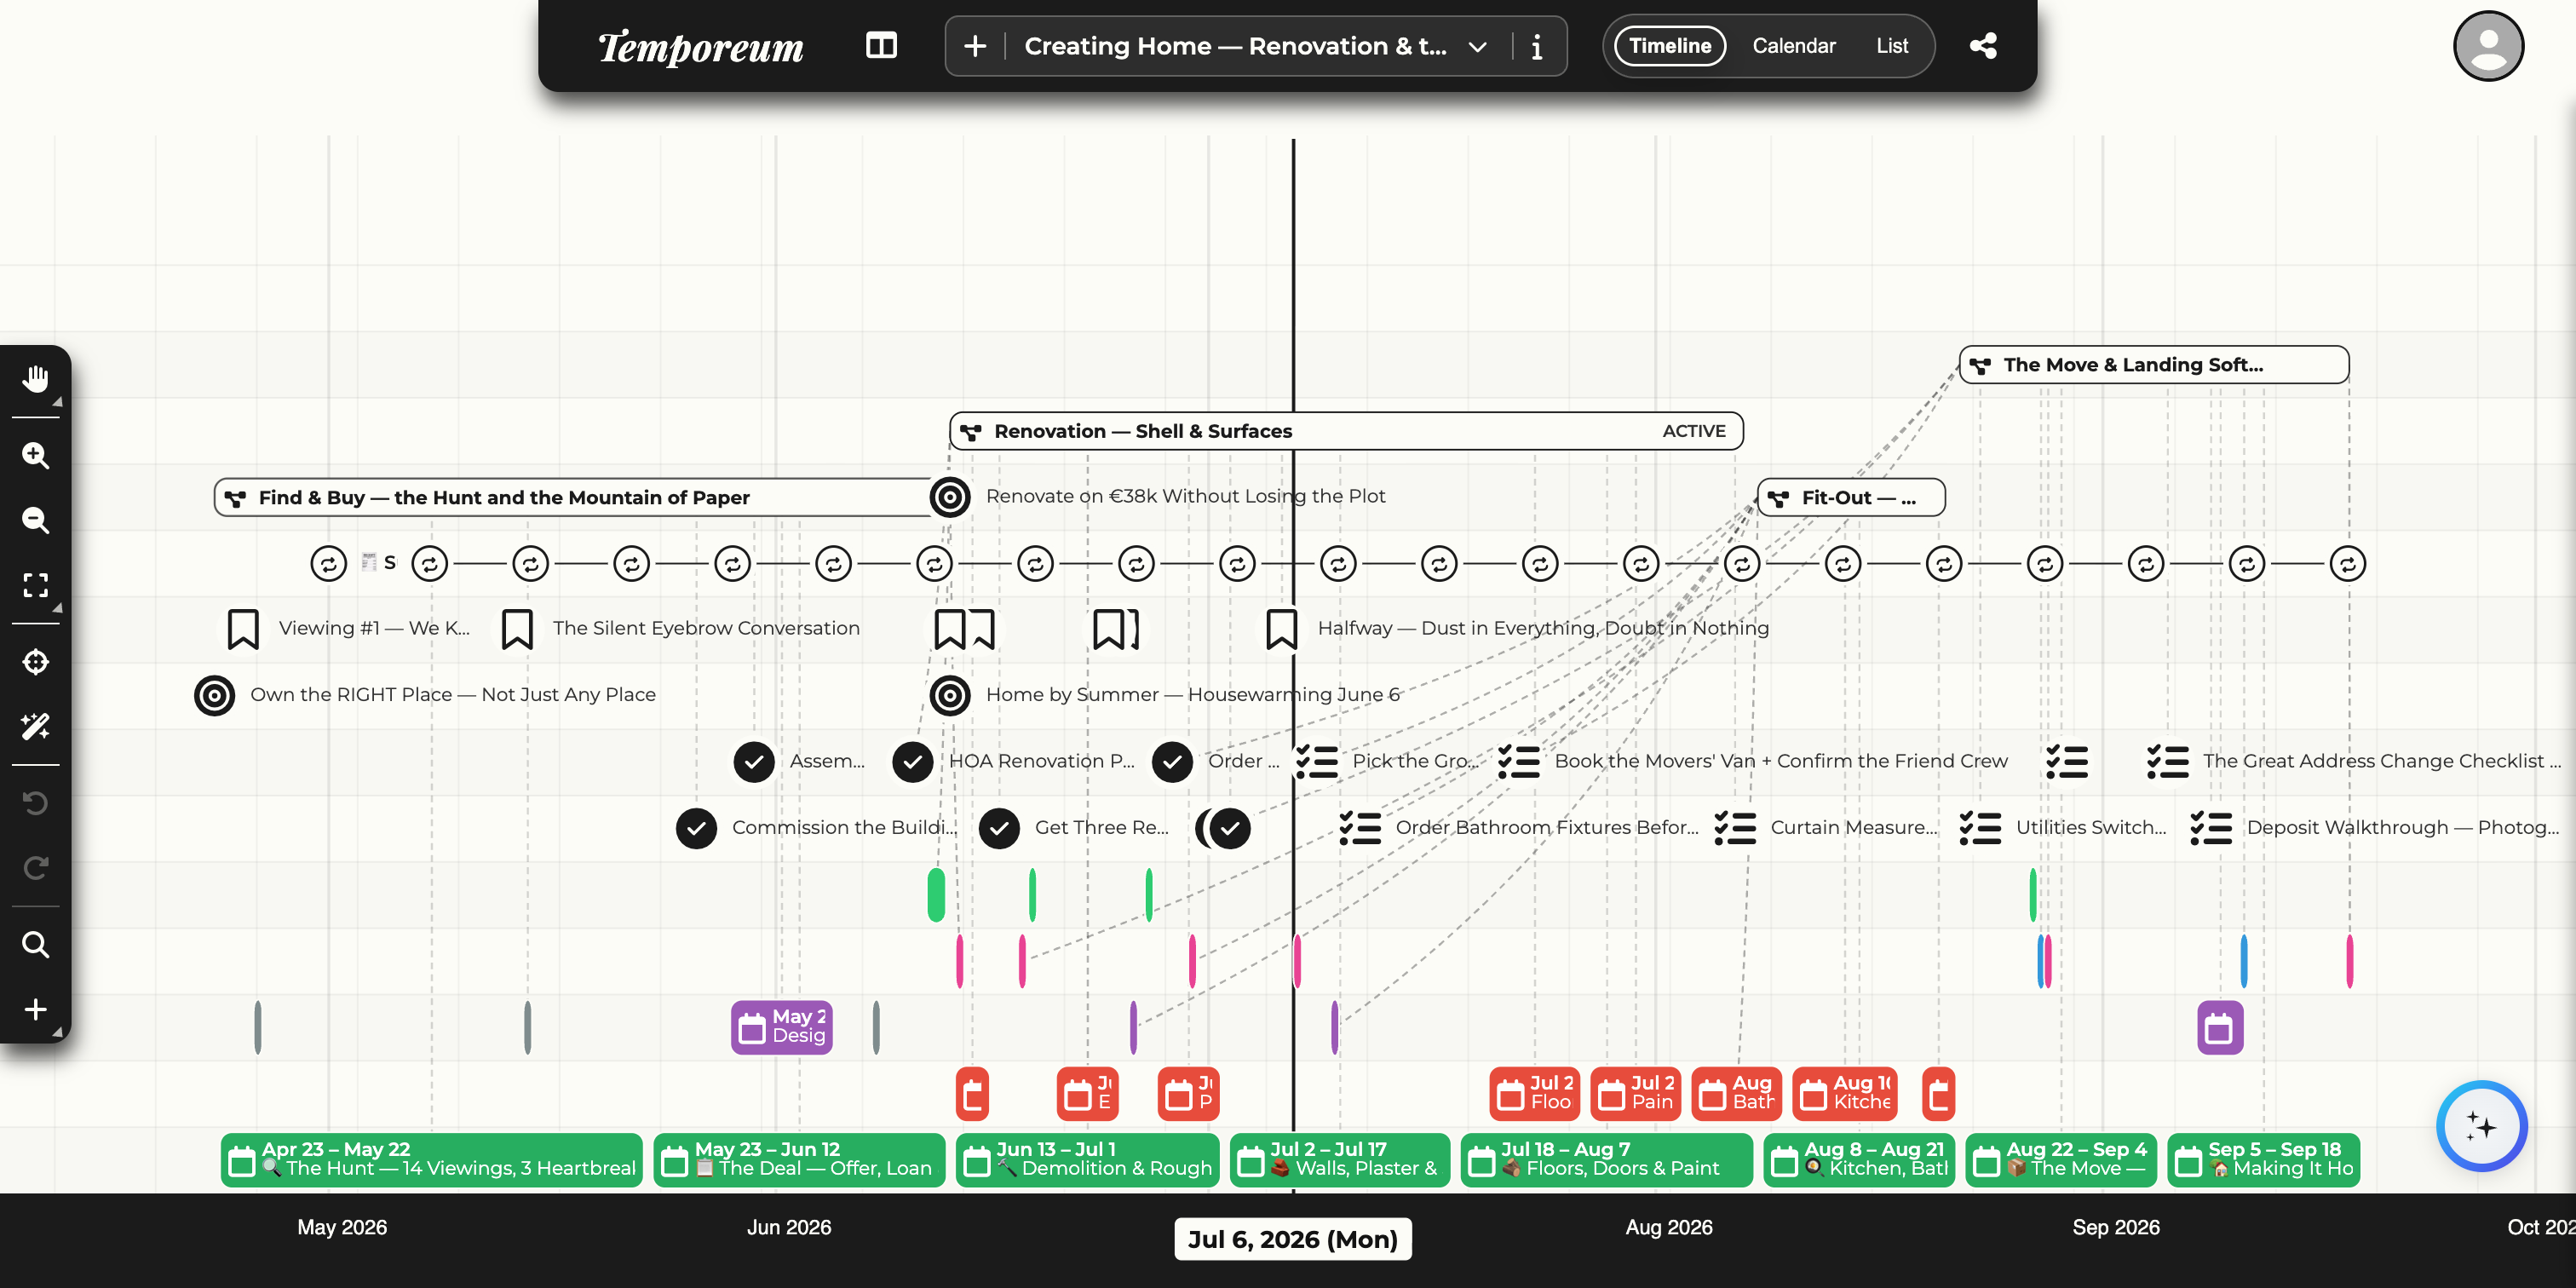Click the center-on-today crosshair tool

pos(36,662)
